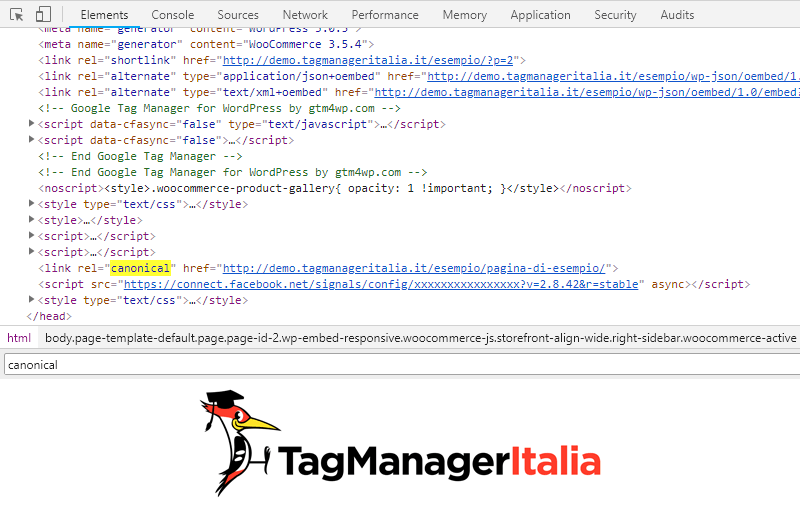
Task: Focus the search field containing canonical
Action: click(402, 365)
